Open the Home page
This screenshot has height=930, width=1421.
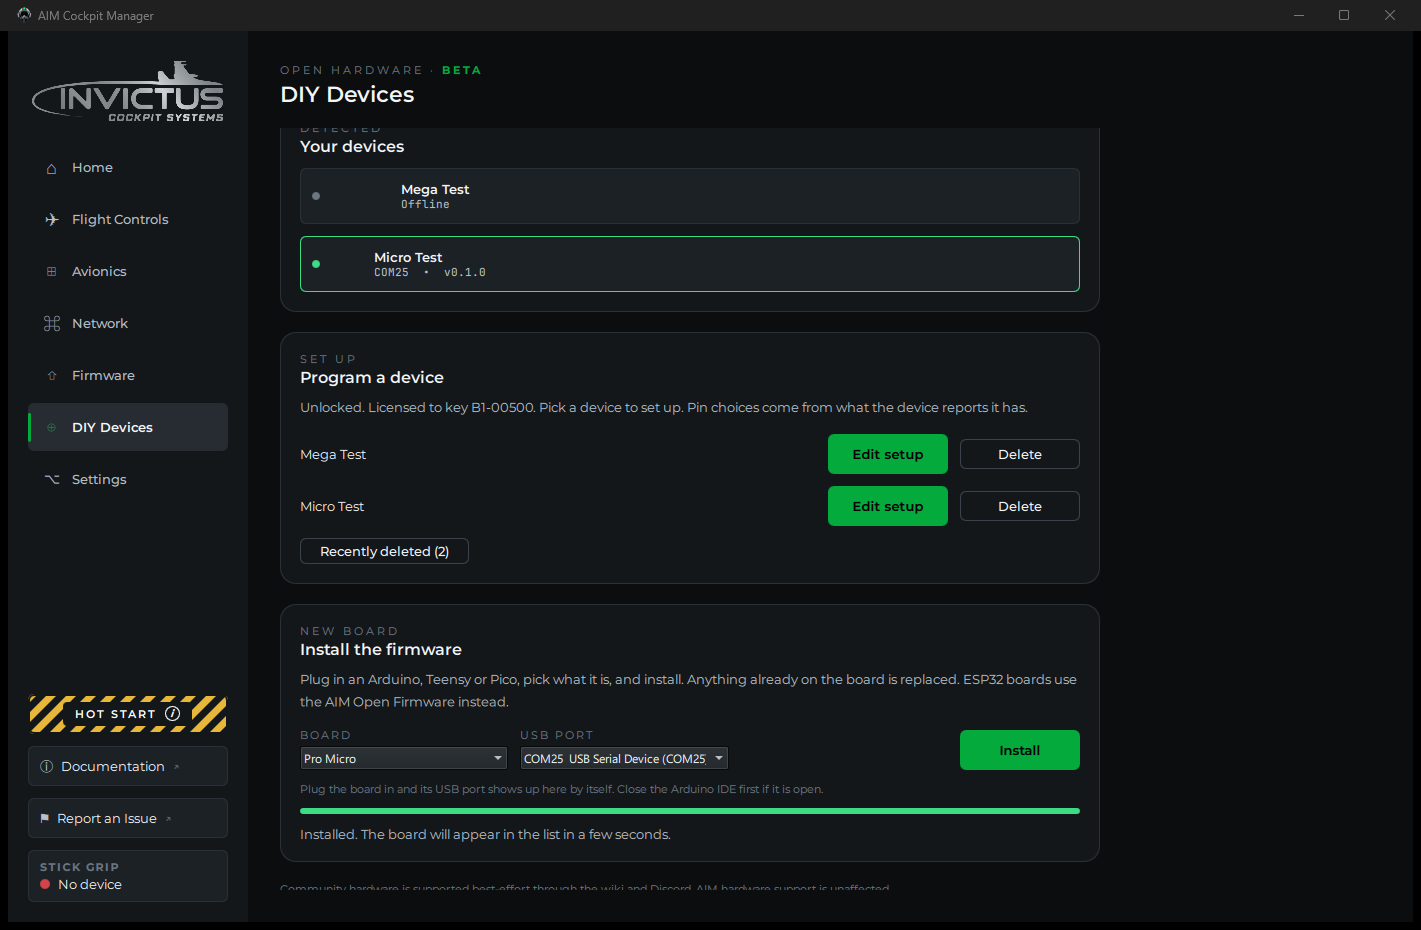[x=128, y=167]
